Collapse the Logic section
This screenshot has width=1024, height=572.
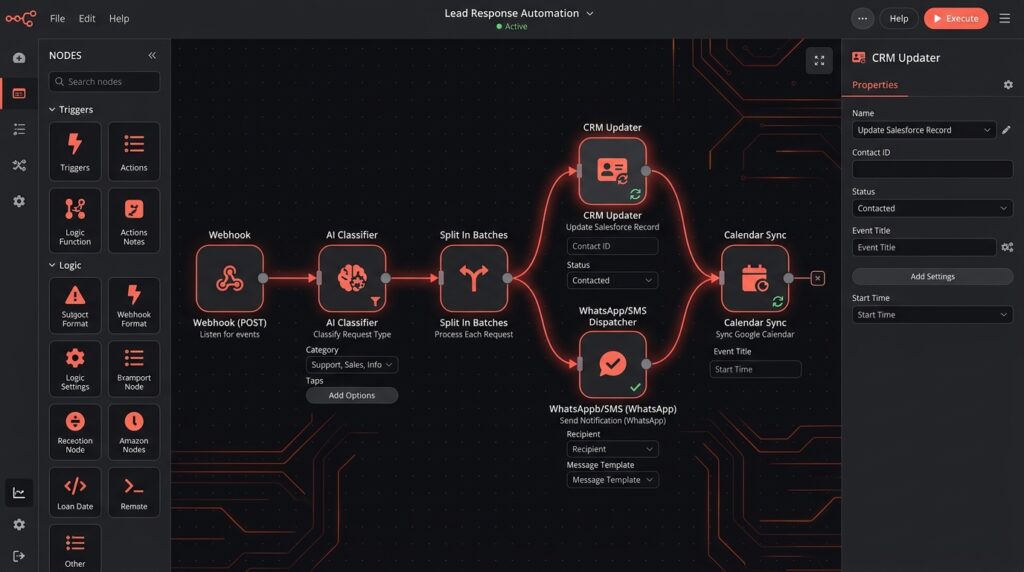pos(52,265)
